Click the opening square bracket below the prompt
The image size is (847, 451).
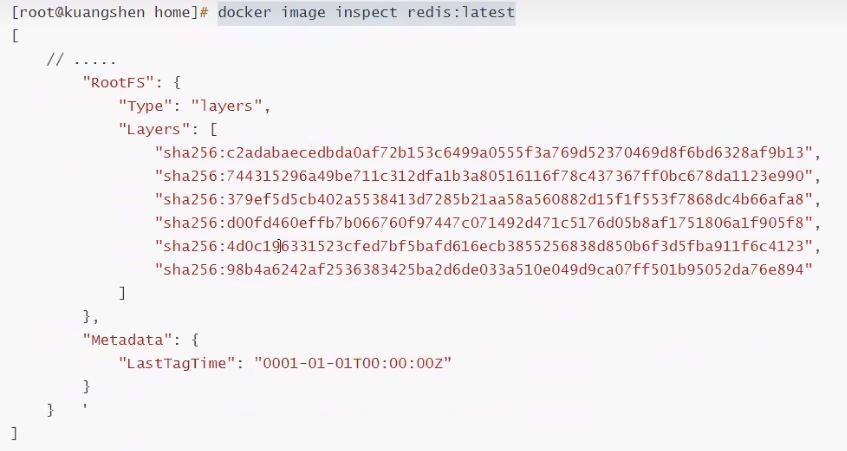tap(14, 36)
